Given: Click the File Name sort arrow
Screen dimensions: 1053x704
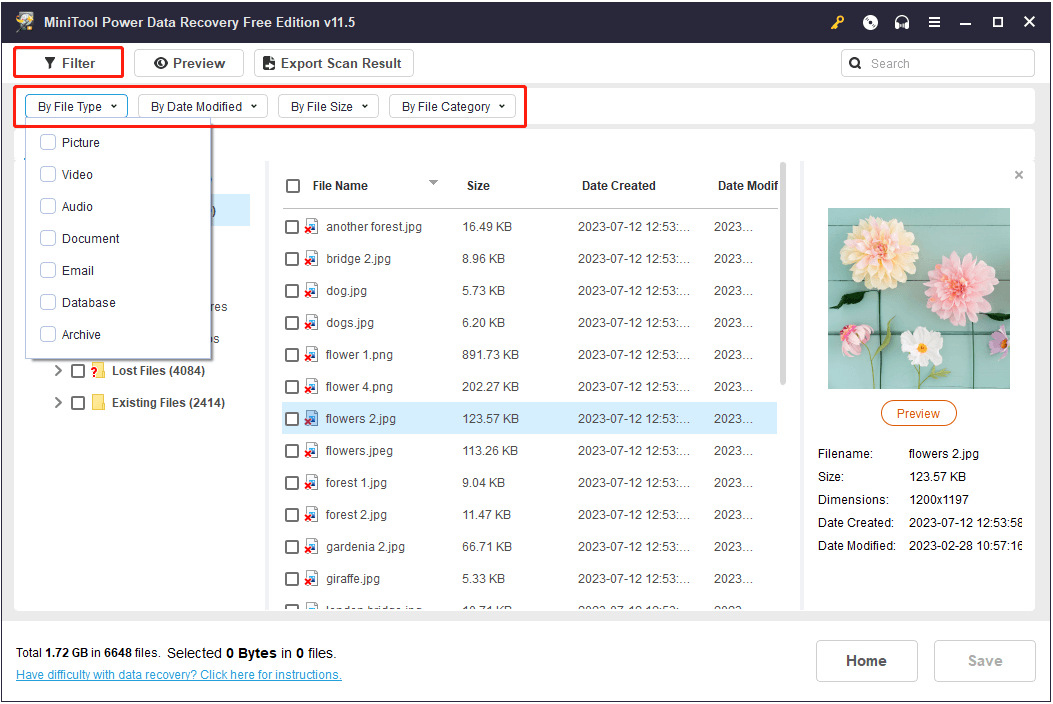Looking at the screenshot, I should click(x=434, y=183).
